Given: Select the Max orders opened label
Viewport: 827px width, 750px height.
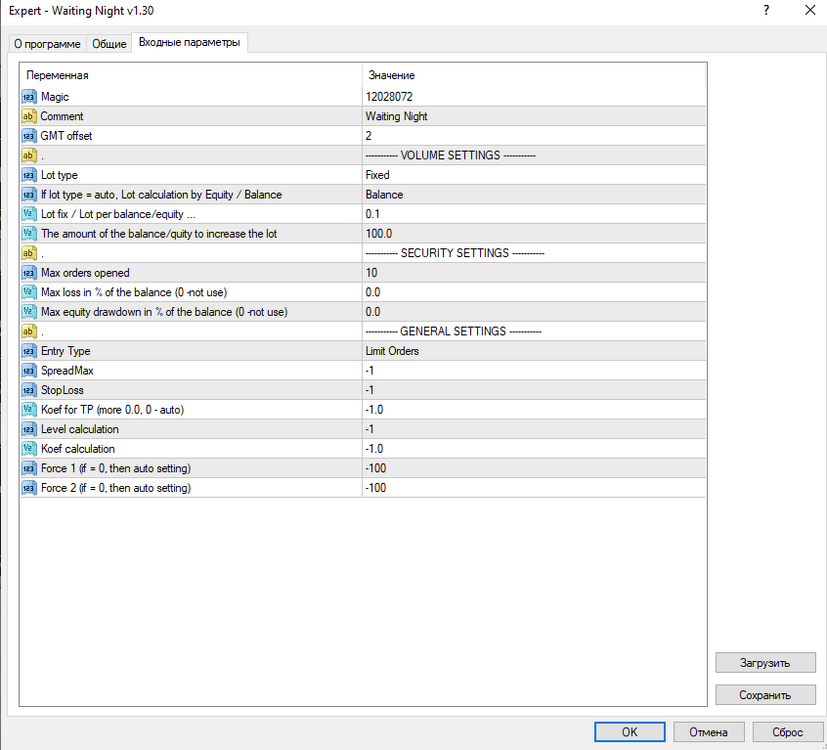Looking at the screenshot, I should tap(85, 273).
